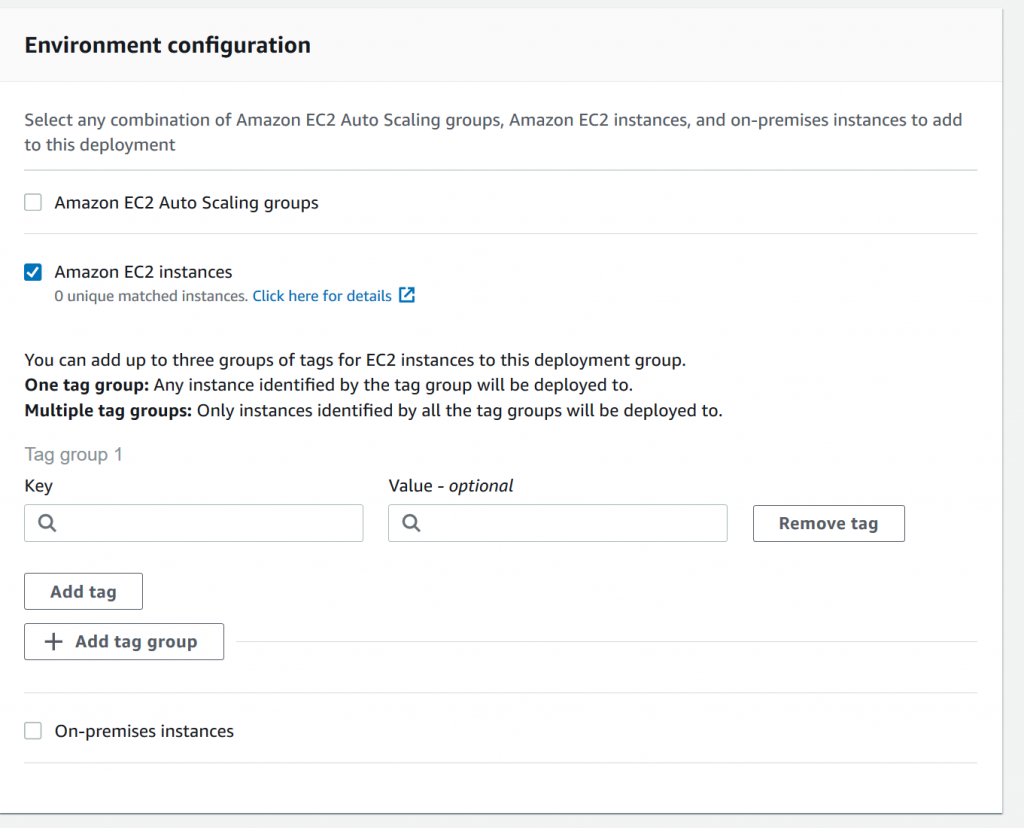The width and height of the screenshot is (1024, 828).
Task: Click the 'Value - optional' field label
Action: [x=451, y=486]
